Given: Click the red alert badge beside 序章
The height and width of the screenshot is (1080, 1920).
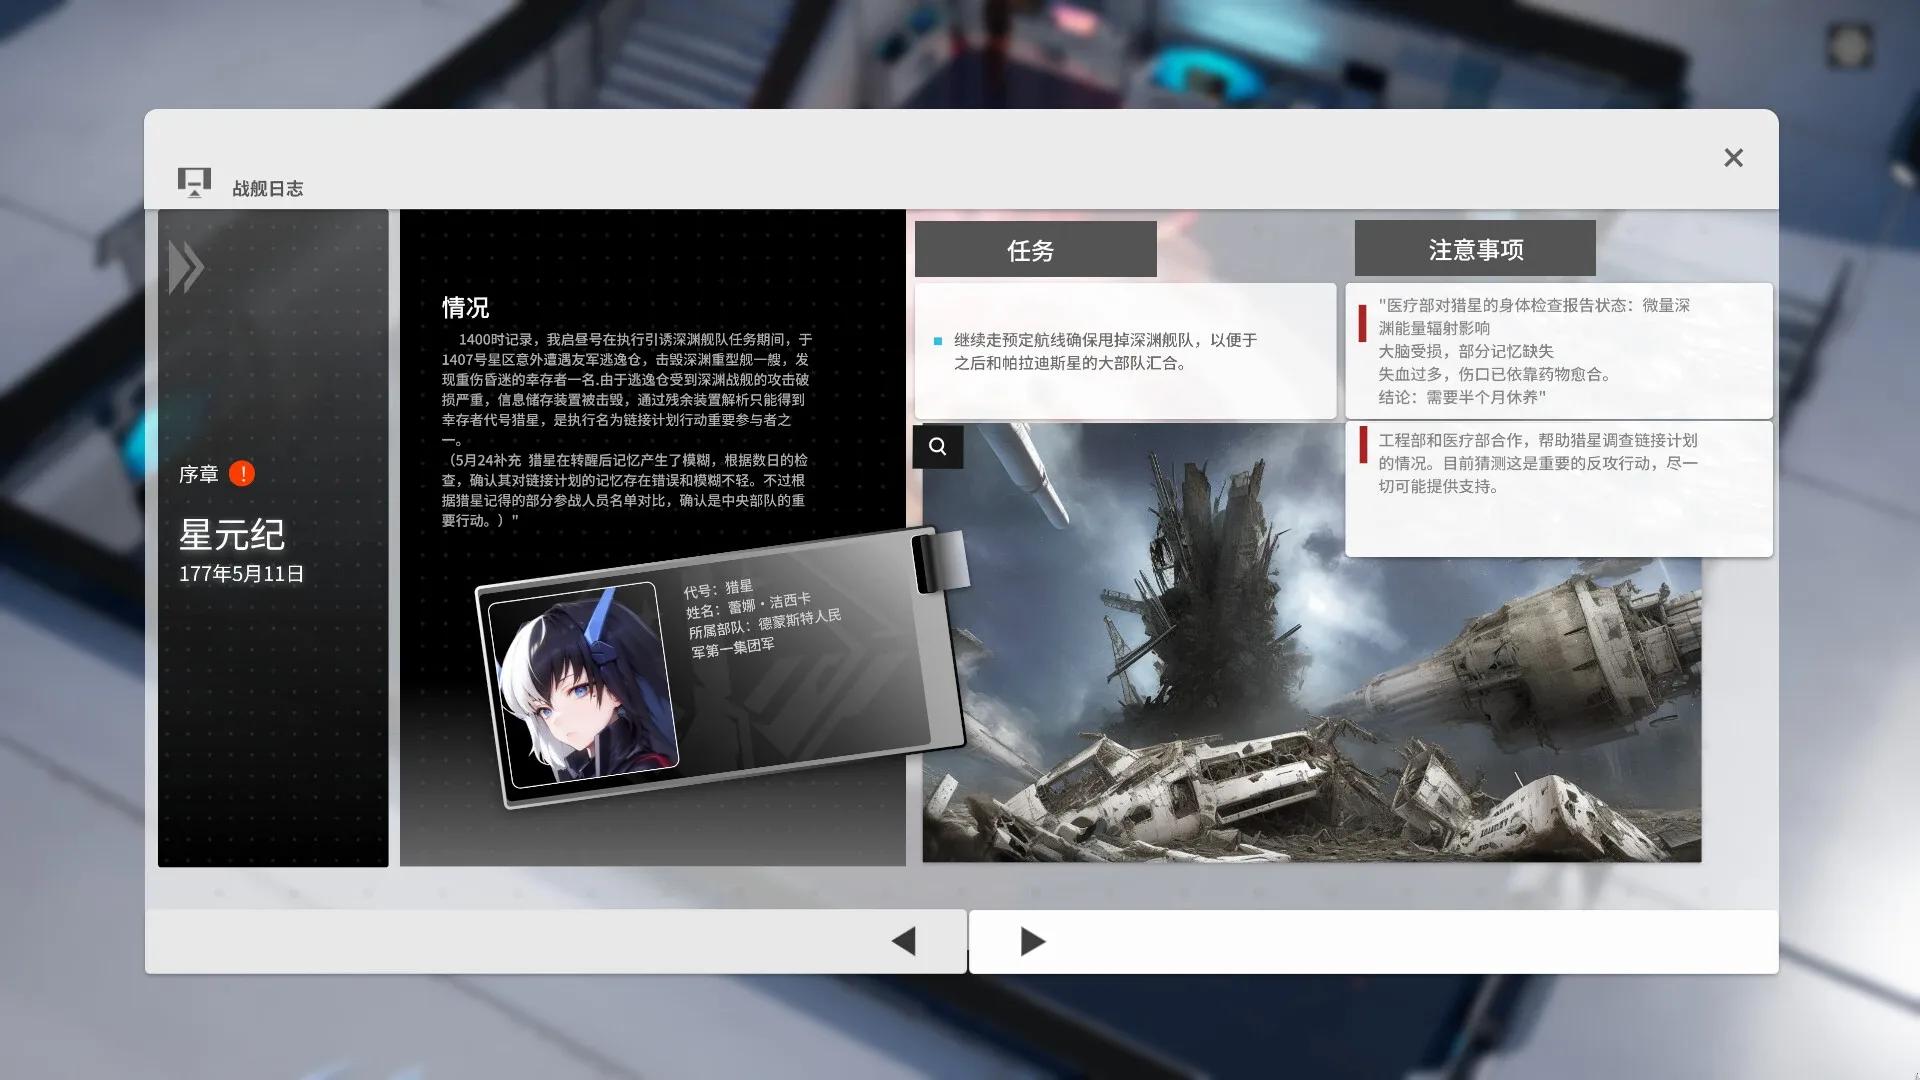Looking at the screenshot, I should (x=241, y=474).
